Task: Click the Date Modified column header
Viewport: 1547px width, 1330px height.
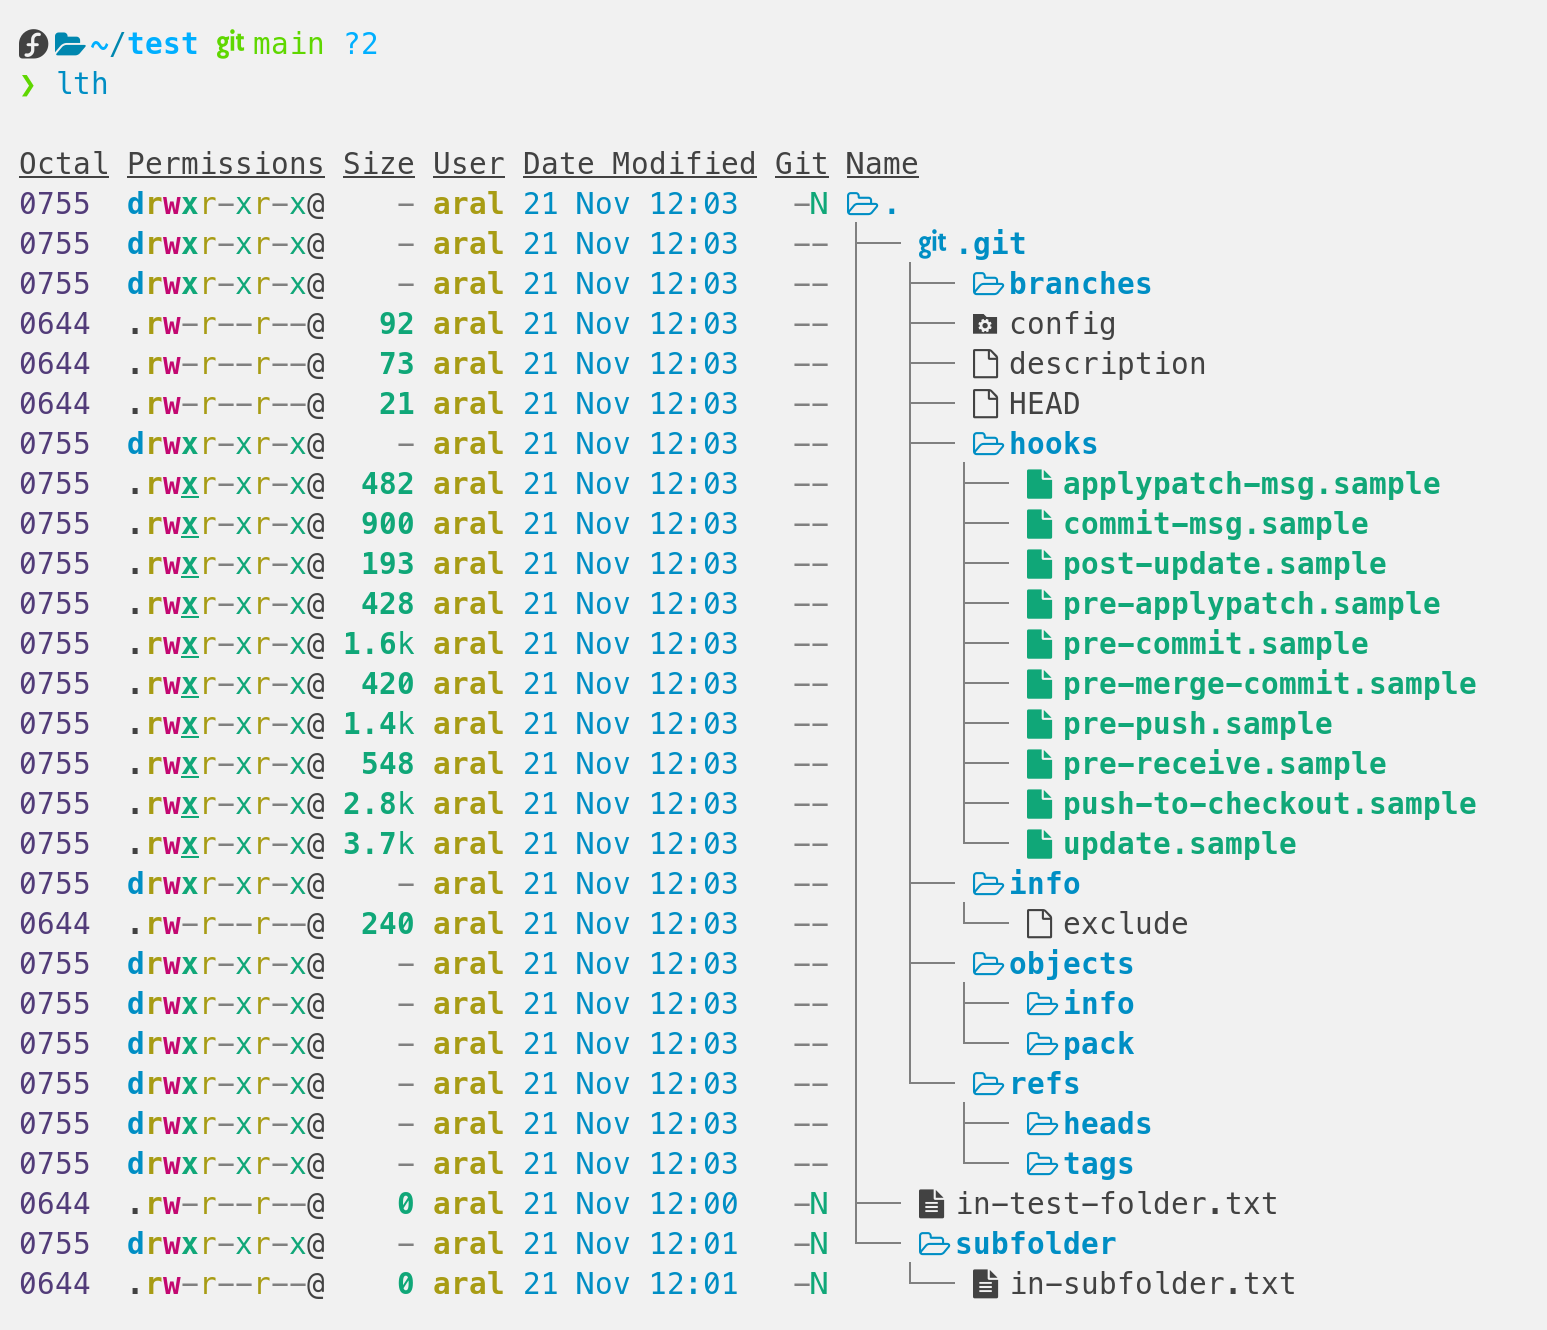Action: [639, 163]
